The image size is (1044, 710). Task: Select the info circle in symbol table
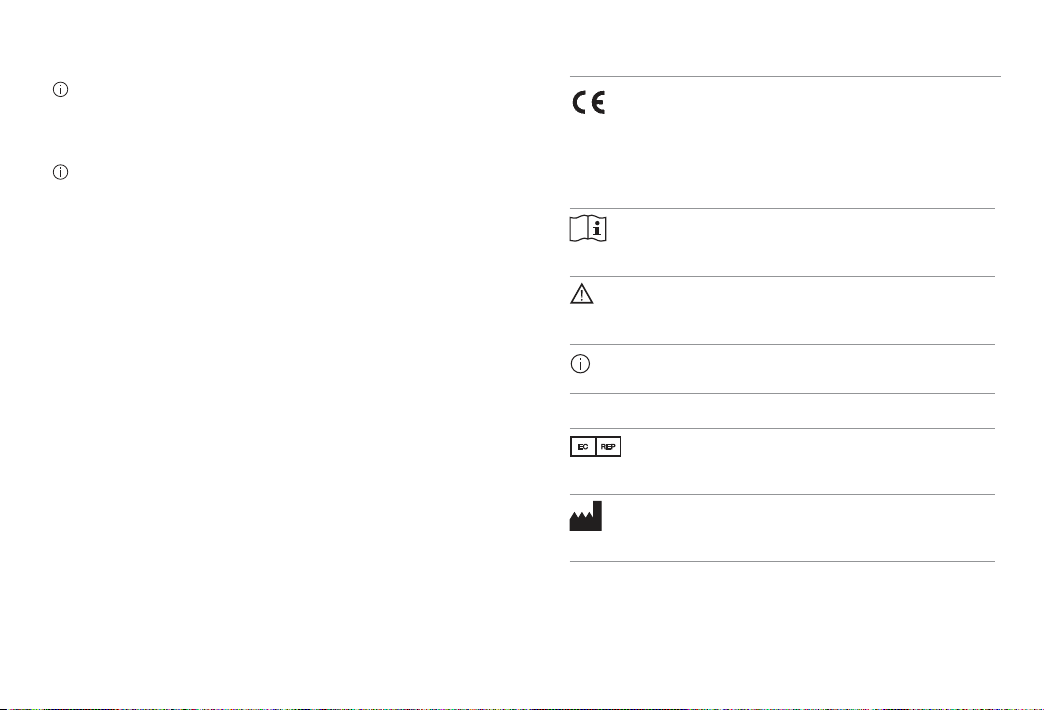(581, 364)
